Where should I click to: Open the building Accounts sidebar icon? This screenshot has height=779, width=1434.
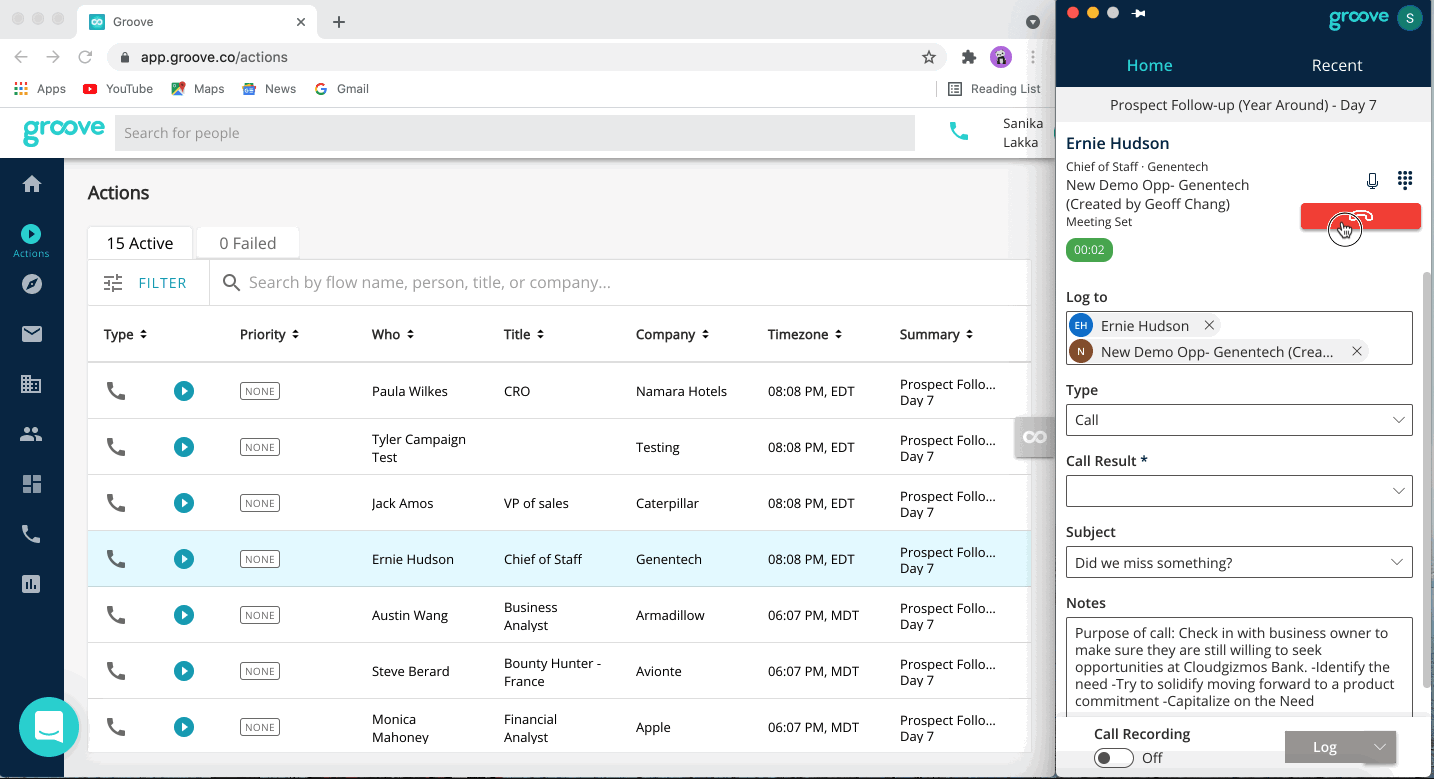(32, 384)
